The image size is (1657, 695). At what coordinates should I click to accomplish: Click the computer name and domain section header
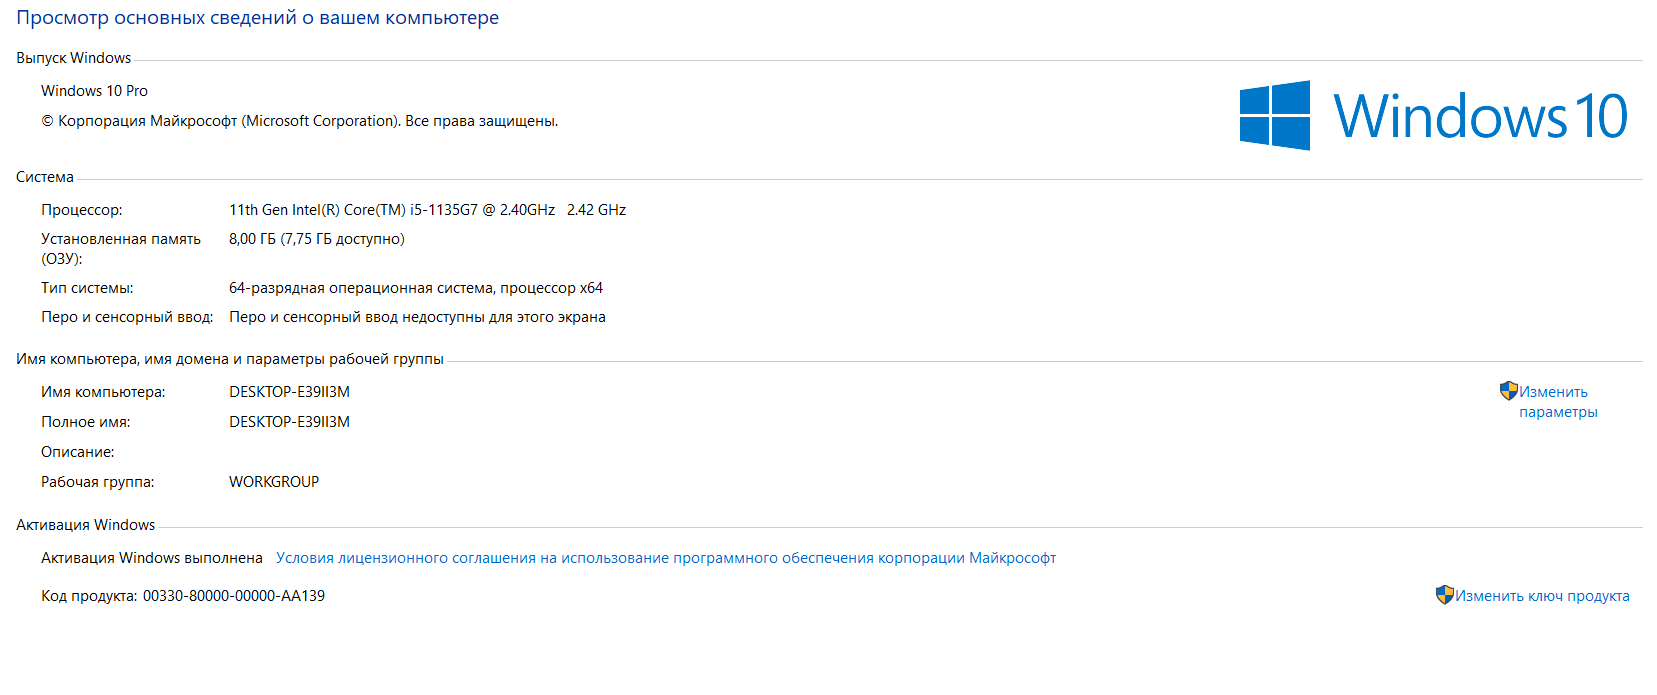(x=230, y=359)
